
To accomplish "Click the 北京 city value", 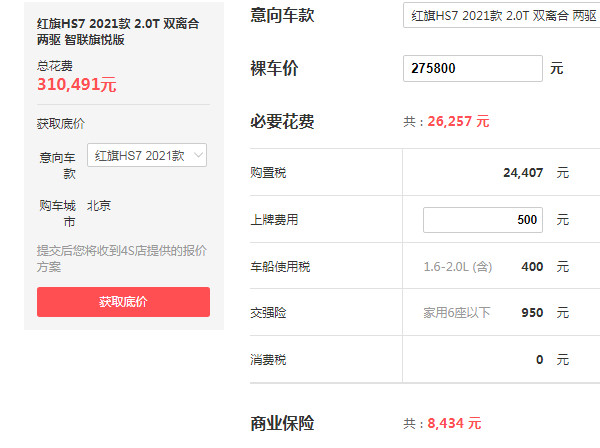I will [99, 206].
